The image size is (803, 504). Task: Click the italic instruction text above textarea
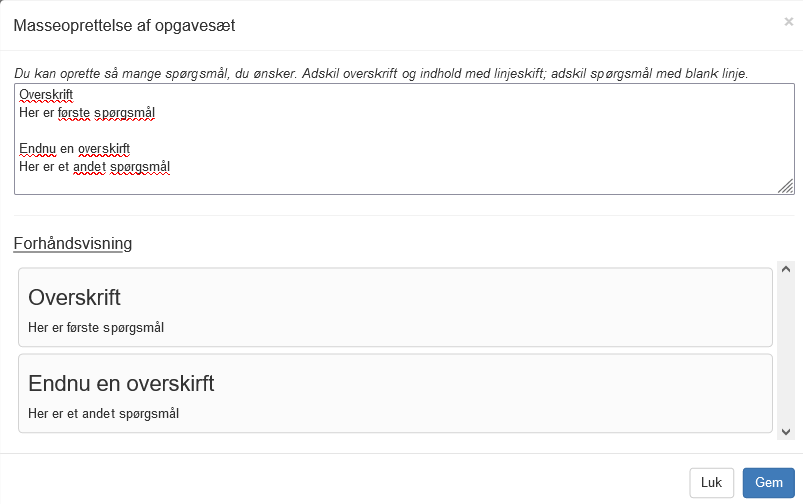tap(382, 74)
